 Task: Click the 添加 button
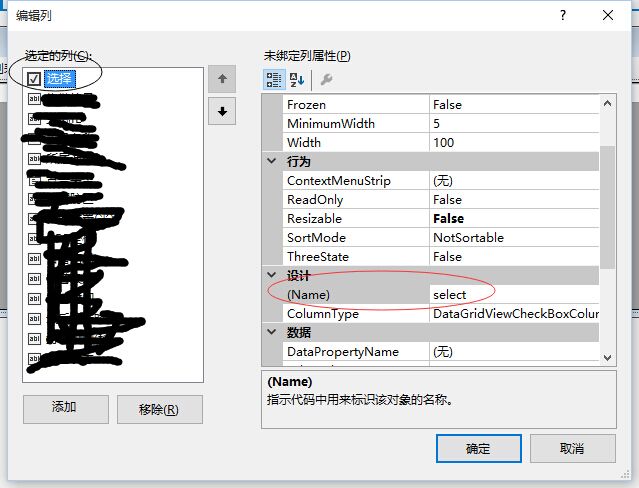(66, 409)
